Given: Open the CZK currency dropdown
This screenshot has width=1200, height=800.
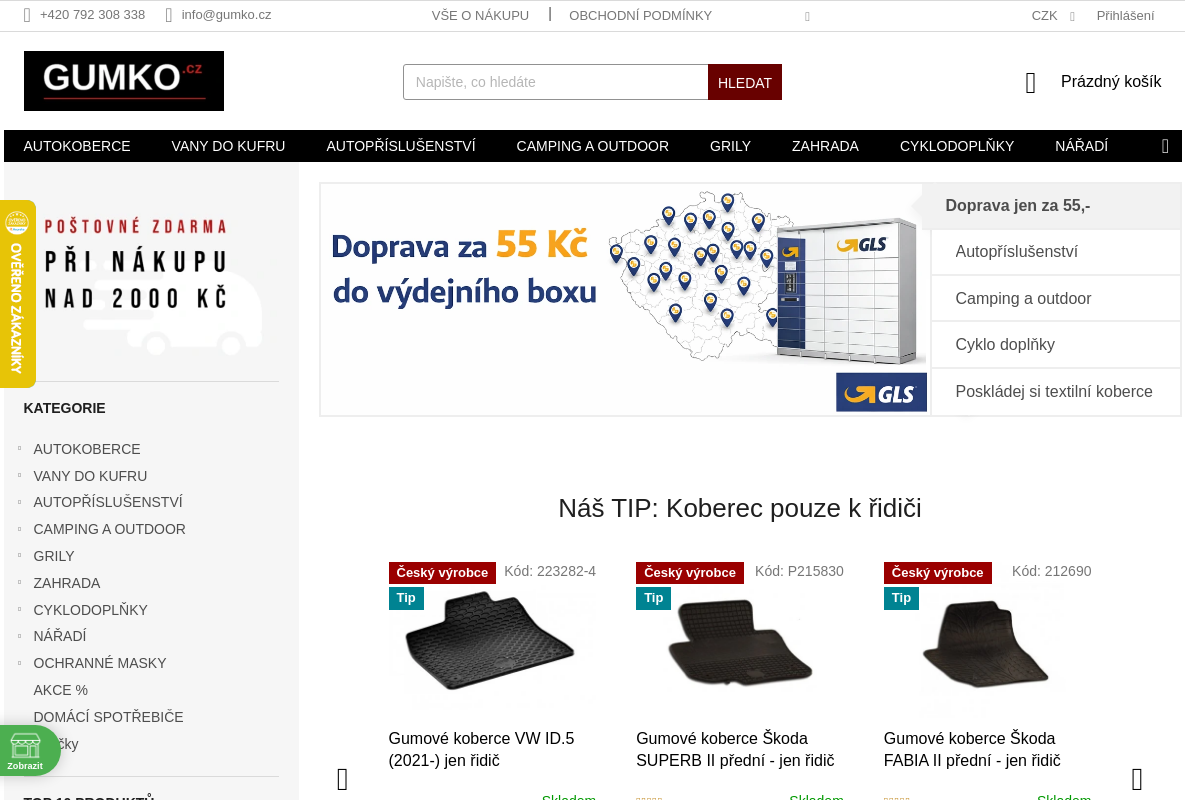Looking at the screenshot, I should pos(1053,15).
